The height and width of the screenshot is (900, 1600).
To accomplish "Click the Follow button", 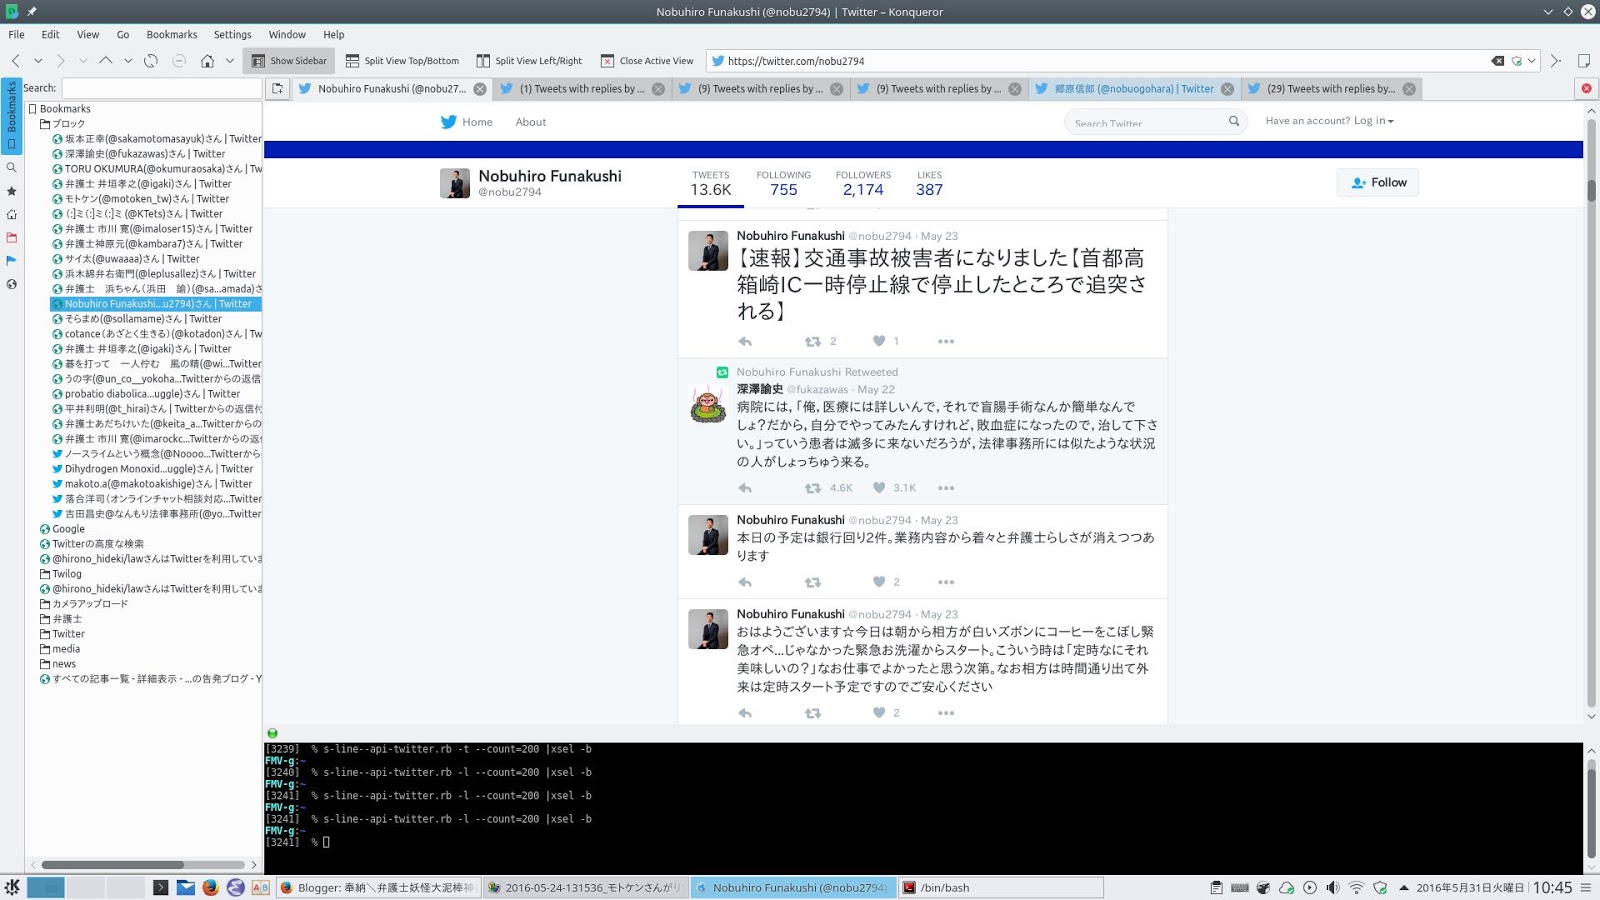I will pos(1378,182).
